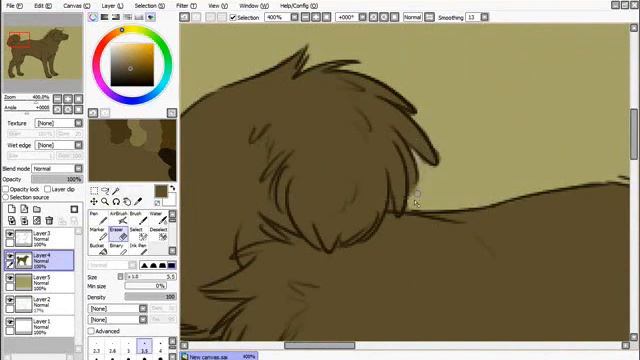The height and width of the screenshot is (360, 640).
Task: Click the navigator zoom out minus button
Action: coord(58,98)
